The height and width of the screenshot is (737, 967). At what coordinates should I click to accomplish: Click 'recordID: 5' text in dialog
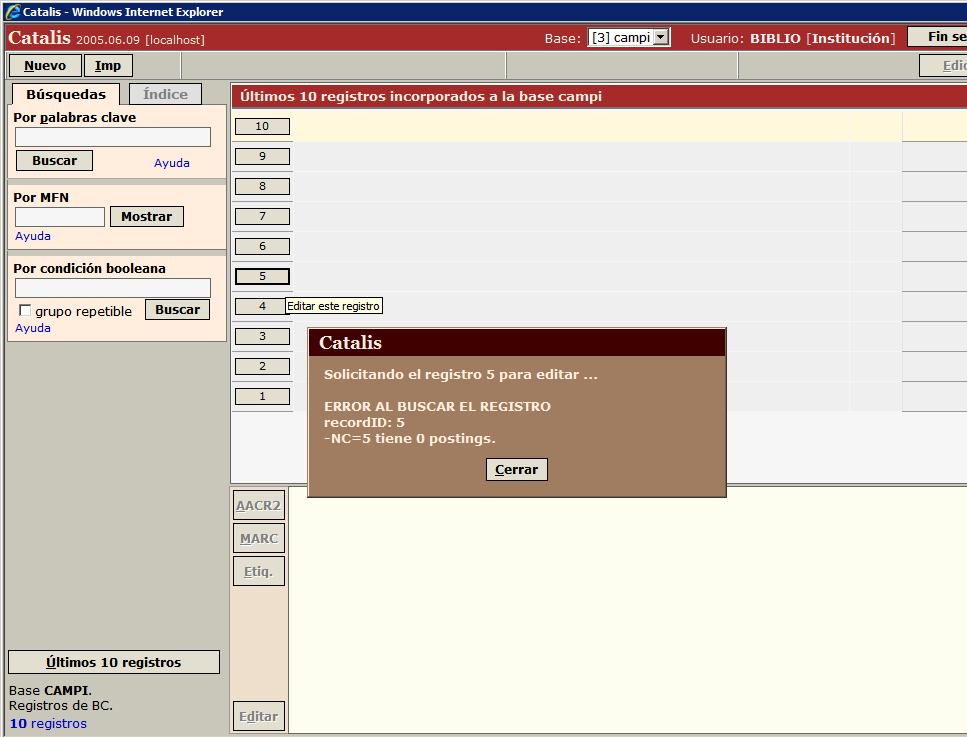364,422
